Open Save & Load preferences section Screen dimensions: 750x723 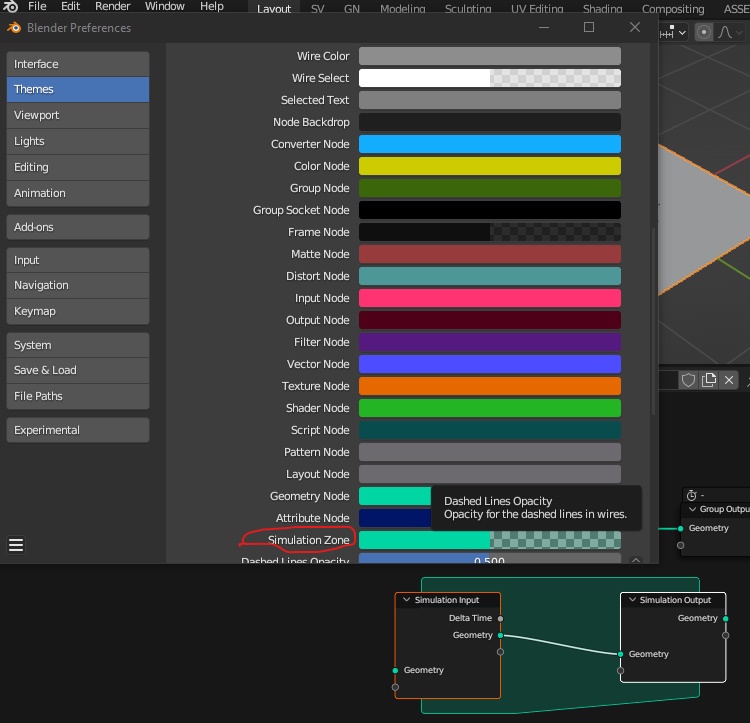click(78, 370)
